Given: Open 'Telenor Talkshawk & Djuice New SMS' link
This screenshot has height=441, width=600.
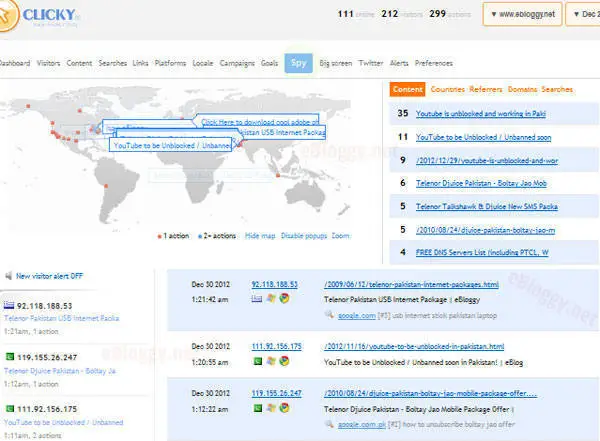Looking at the screenshot, I should 487,207.
